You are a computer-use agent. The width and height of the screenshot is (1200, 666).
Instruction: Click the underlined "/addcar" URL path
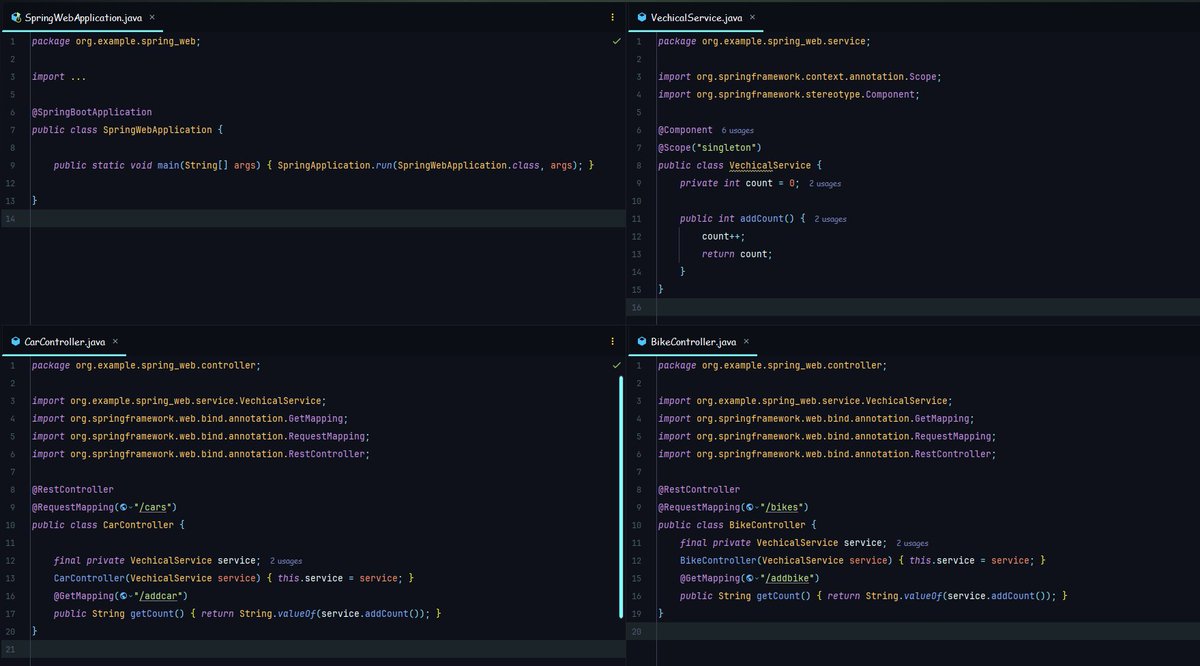click(x=159, y=595)
